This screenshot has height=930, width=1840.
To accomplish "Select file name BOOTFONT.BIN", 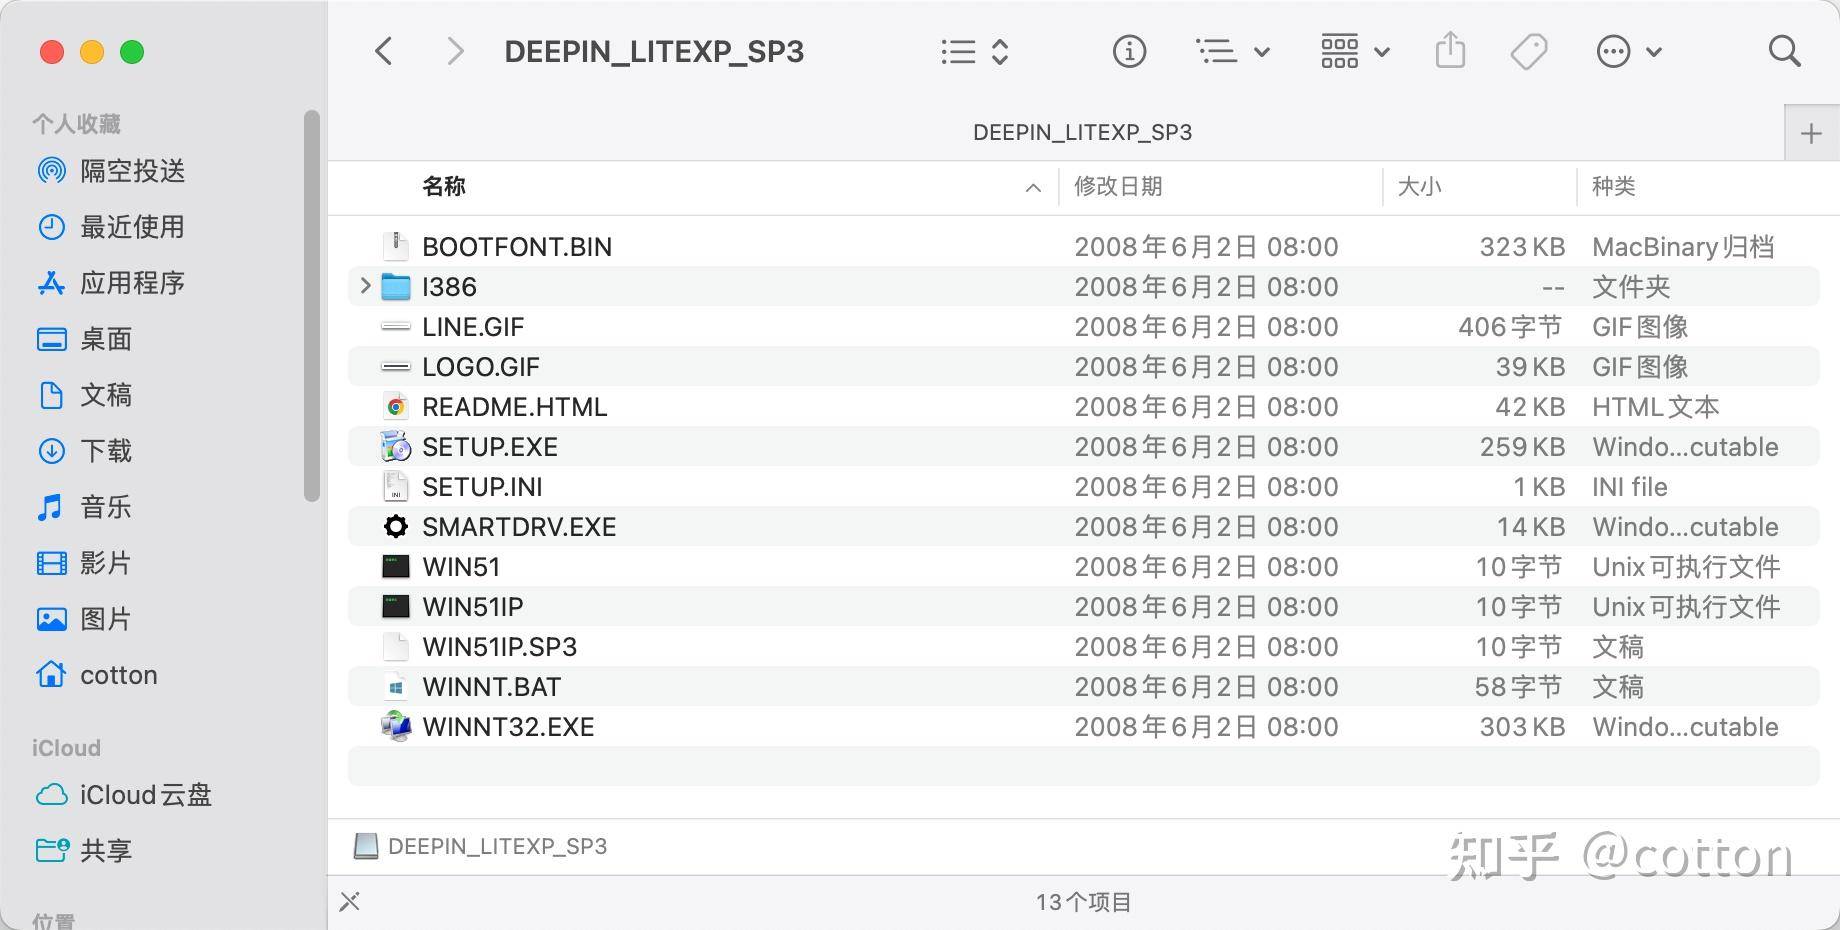I will pyautogui.click(x=517, y=247).
